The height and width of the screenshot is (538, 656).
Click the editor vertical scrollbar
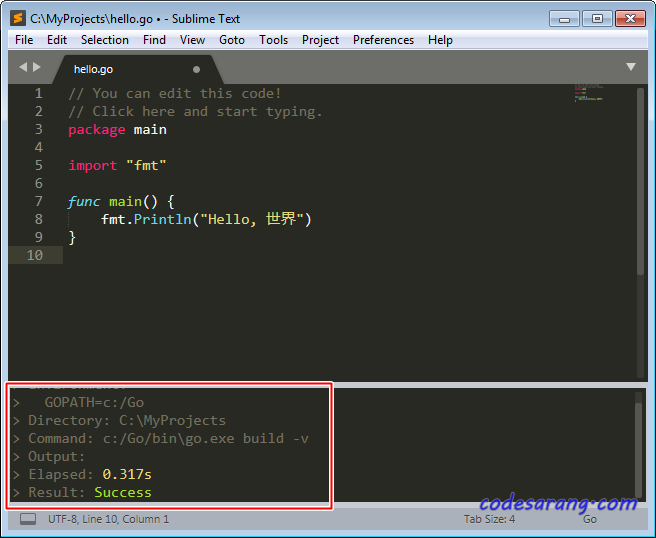tap(640, 181)
